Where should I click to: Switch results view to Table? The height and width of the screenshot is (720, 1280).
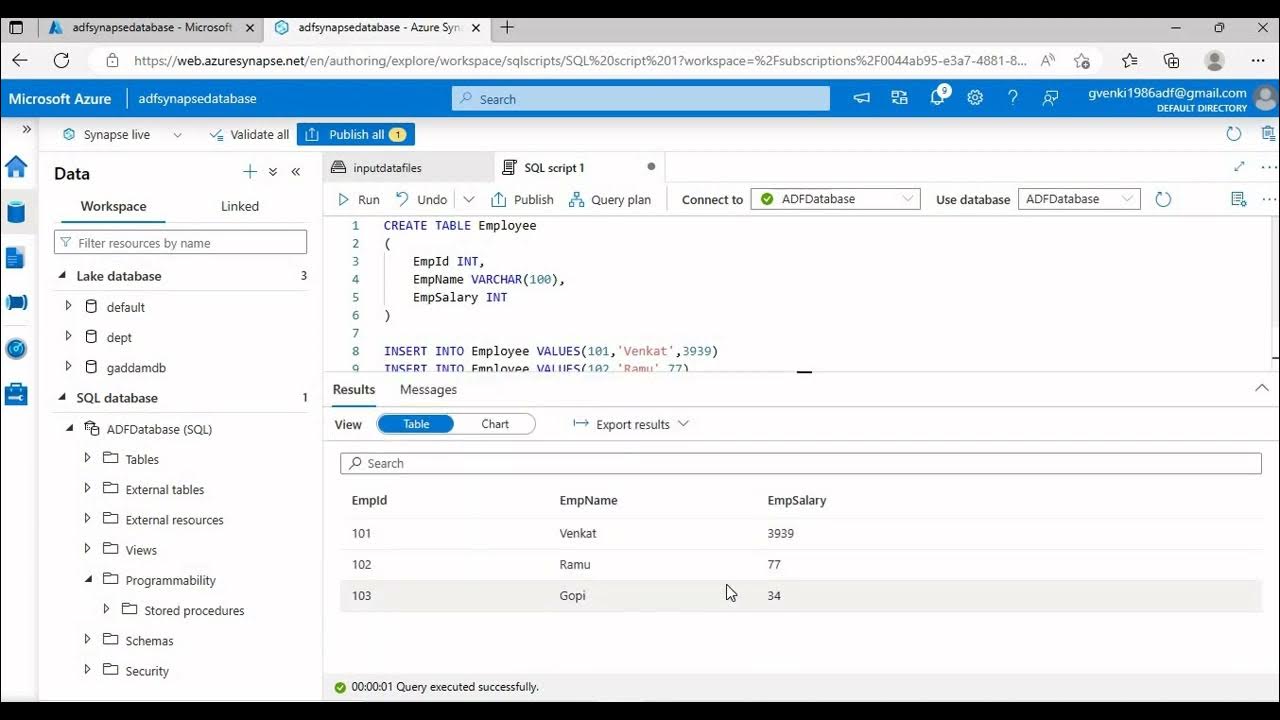416,424
